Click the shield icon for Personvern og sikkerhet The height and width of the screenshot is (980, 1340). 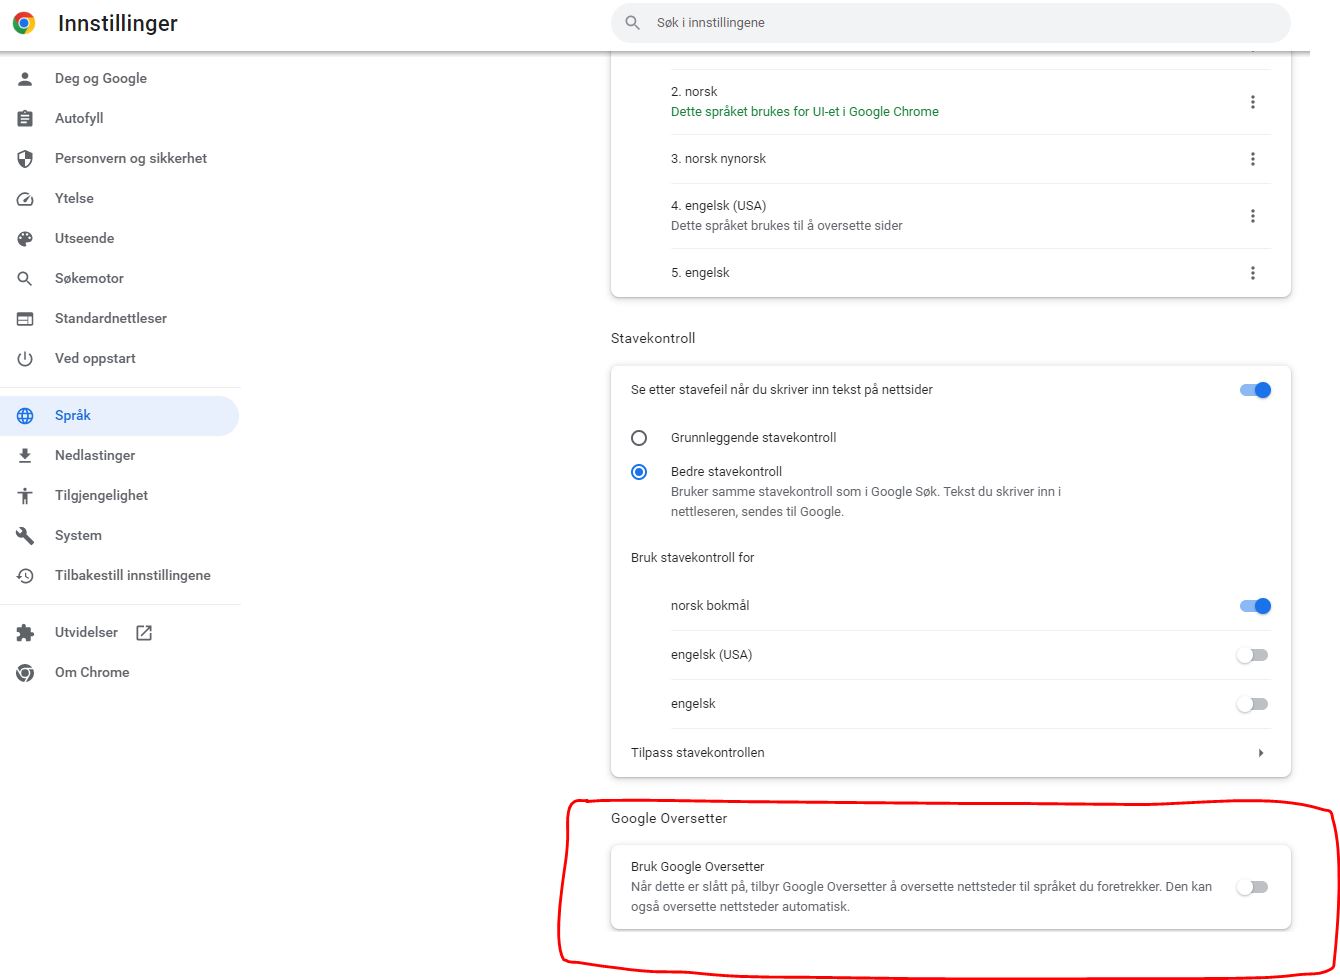pos(25,158)
